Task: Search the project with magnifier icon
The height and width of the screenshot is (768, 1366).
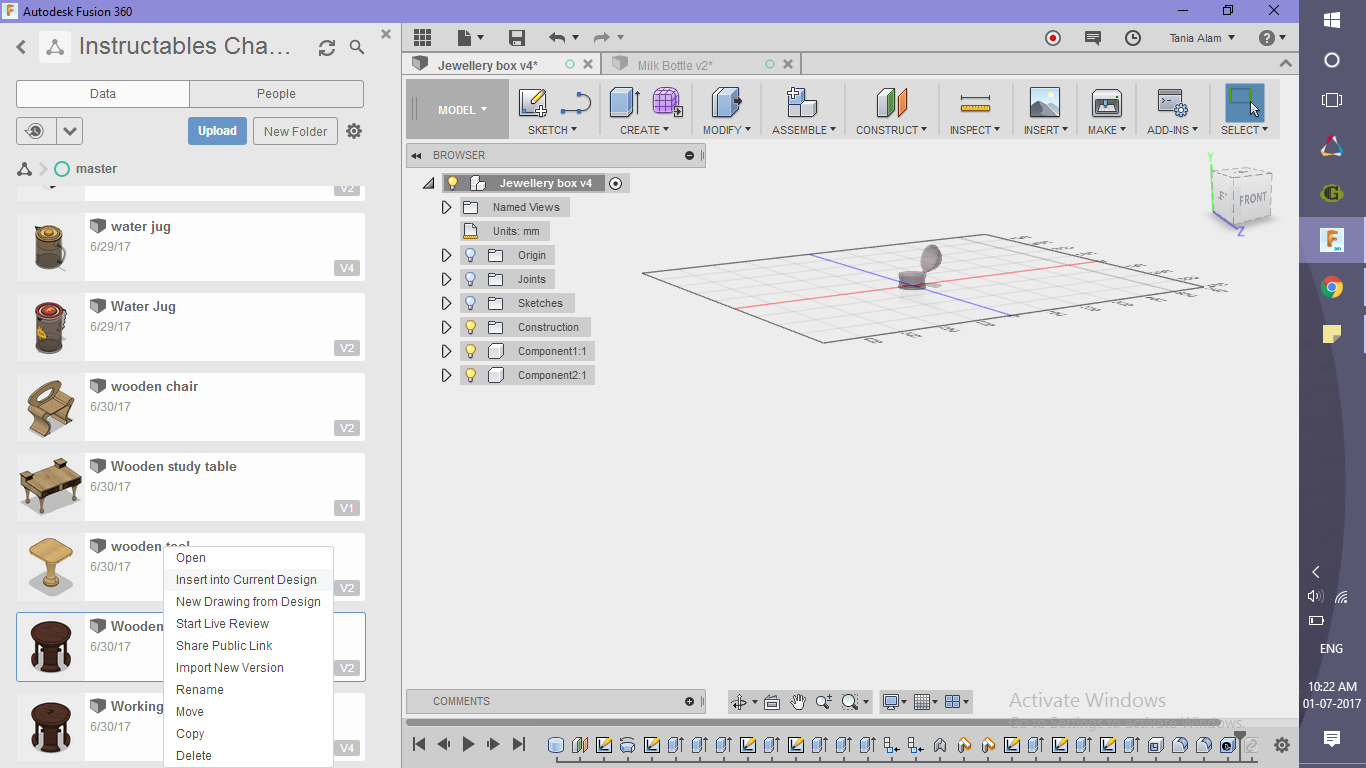Action: tap(357, 47)
